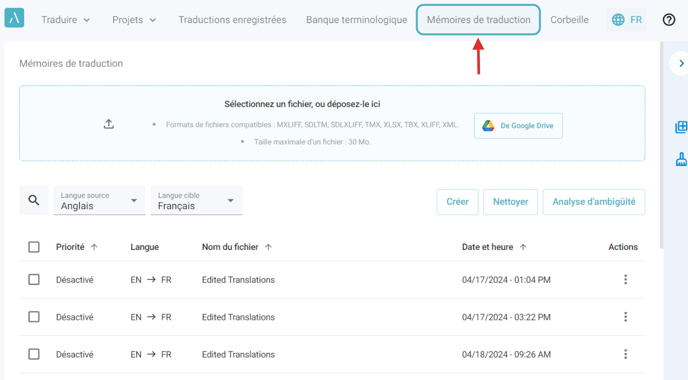
Task: Click the date 04/17/2024 - 01:04 PM
Action: tap(506, 280)
